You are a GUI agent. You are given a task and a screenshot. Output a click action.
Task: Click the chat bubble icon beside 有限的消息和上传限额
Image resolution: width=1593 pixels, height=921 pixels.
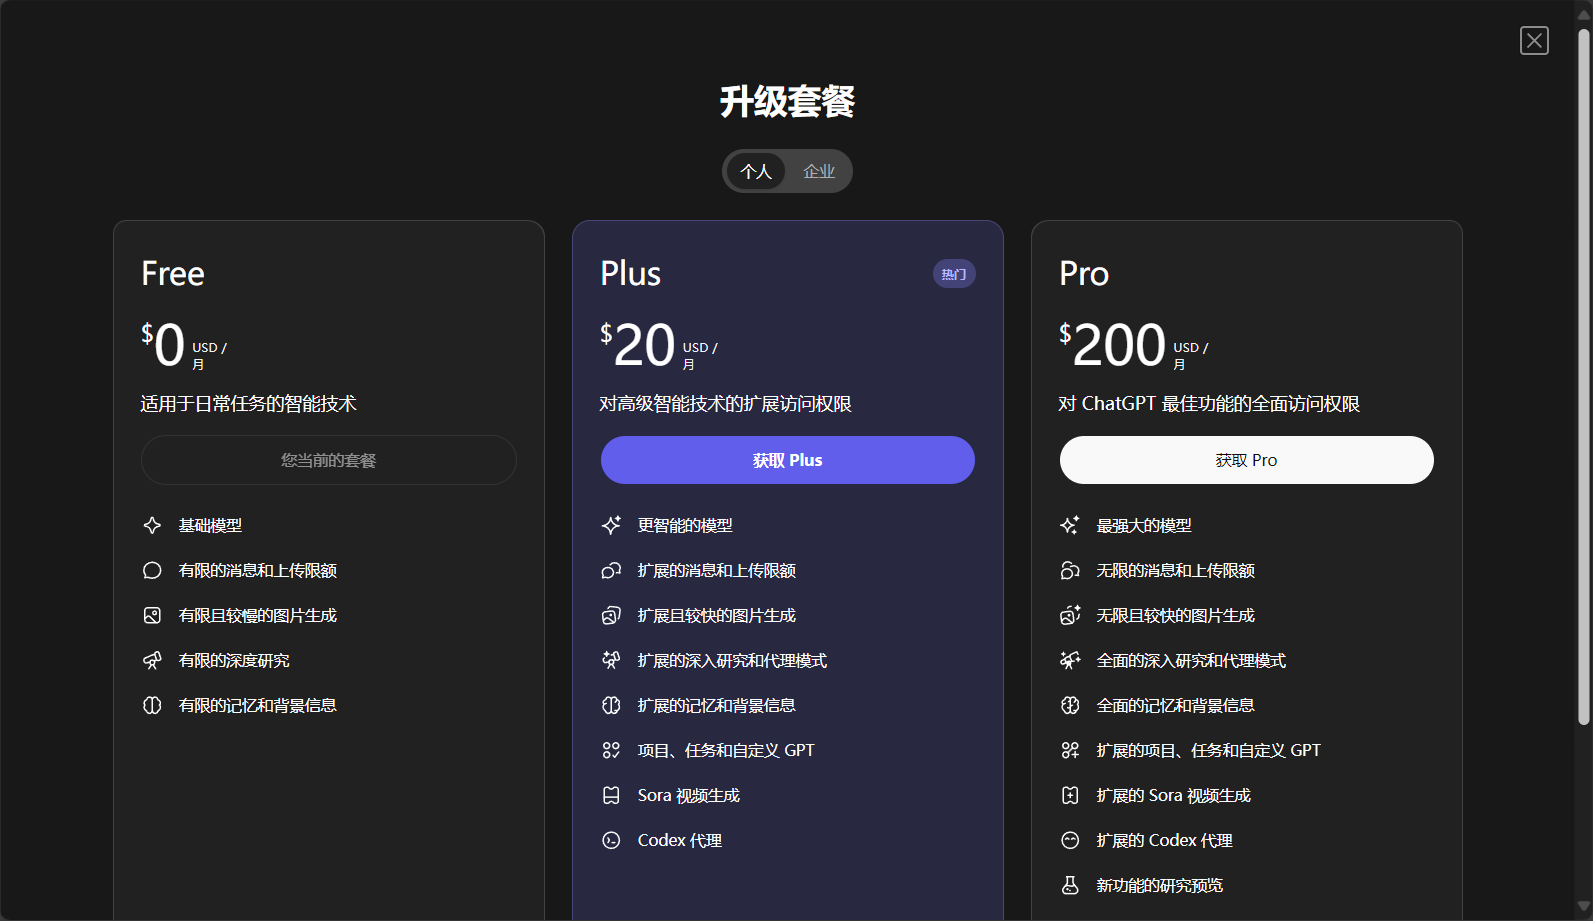(152, 570)
